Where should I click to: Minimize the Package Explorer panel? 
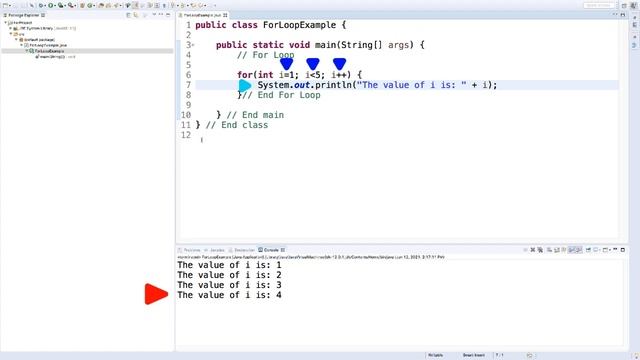[161, 15]
